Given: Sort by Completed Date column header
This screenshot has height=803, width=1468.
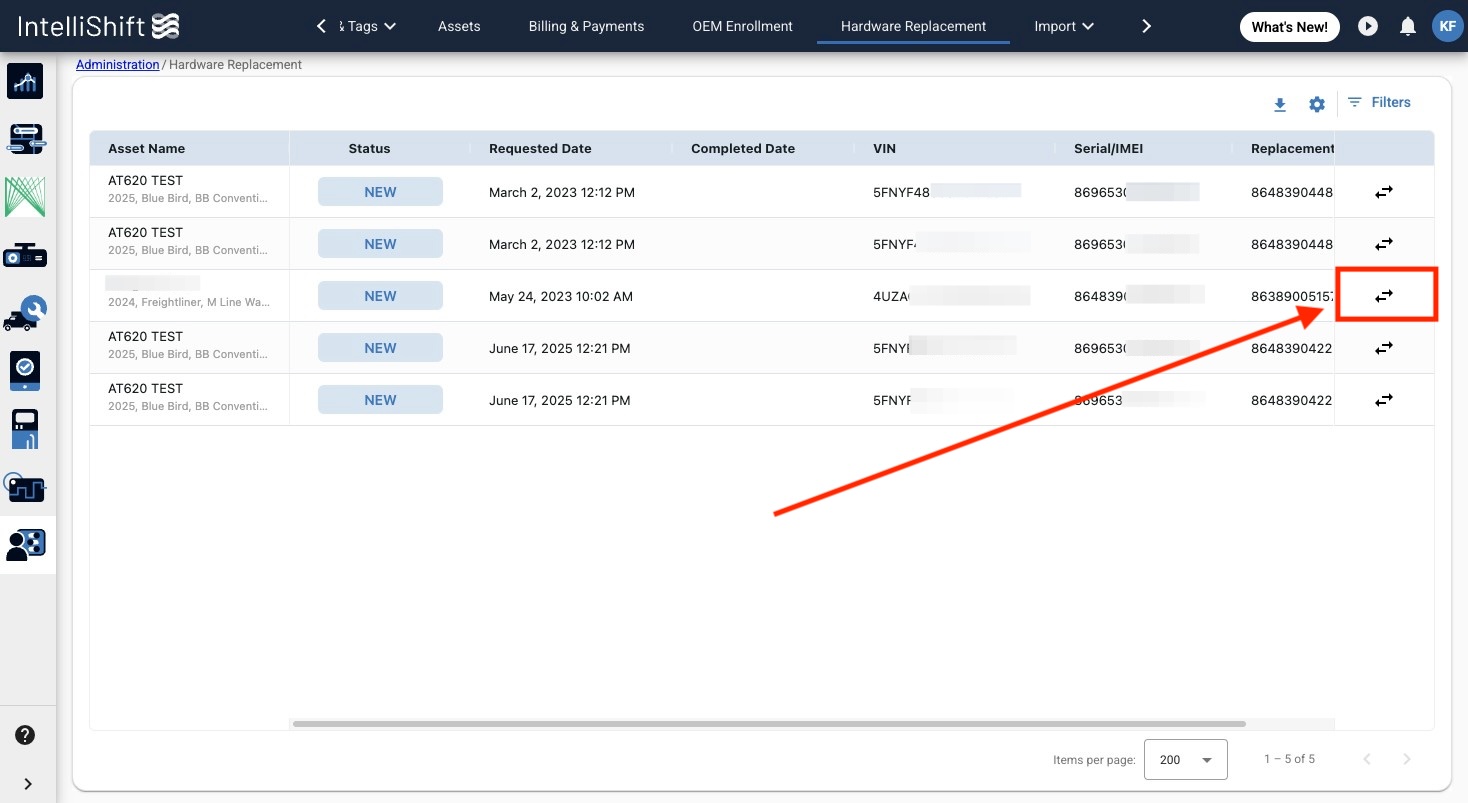Looking at the screenshot, I should click(743, 148).
